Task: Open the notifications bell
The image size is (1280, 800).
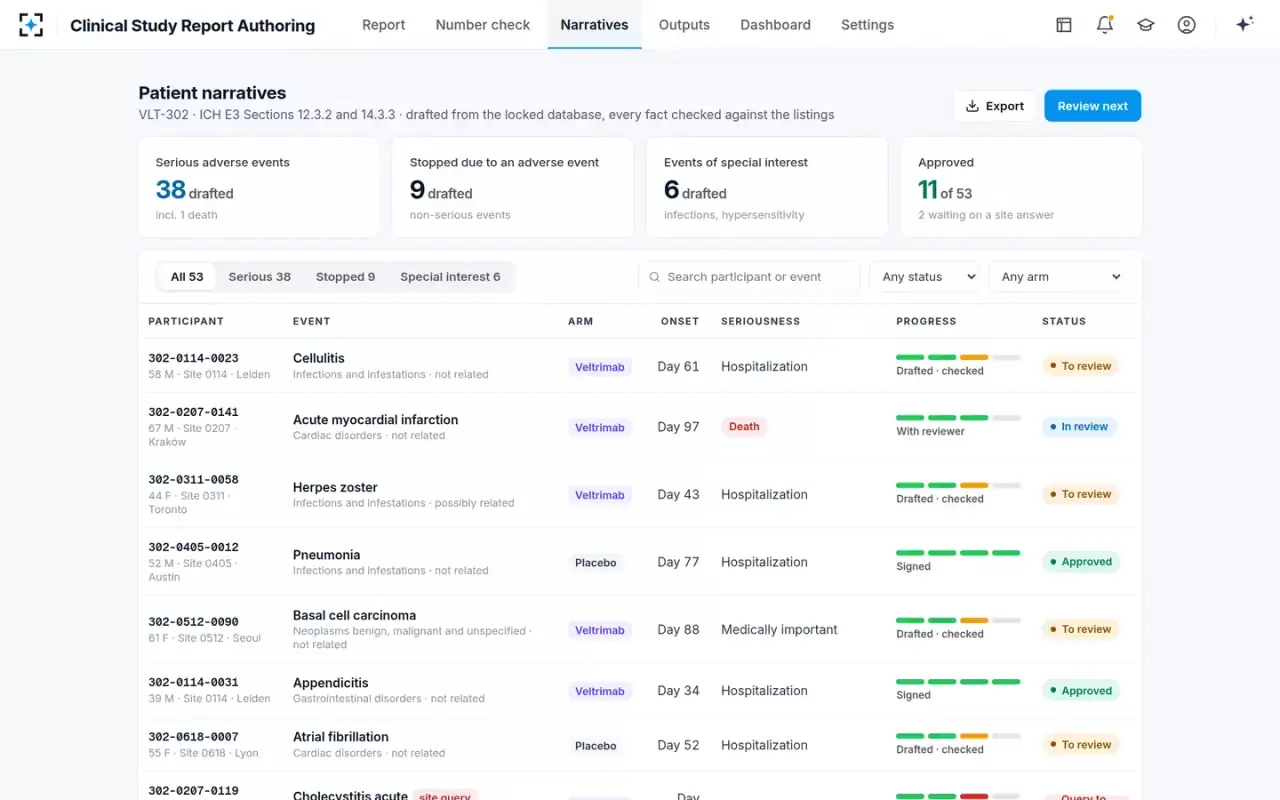Action: click(1105, 25)
